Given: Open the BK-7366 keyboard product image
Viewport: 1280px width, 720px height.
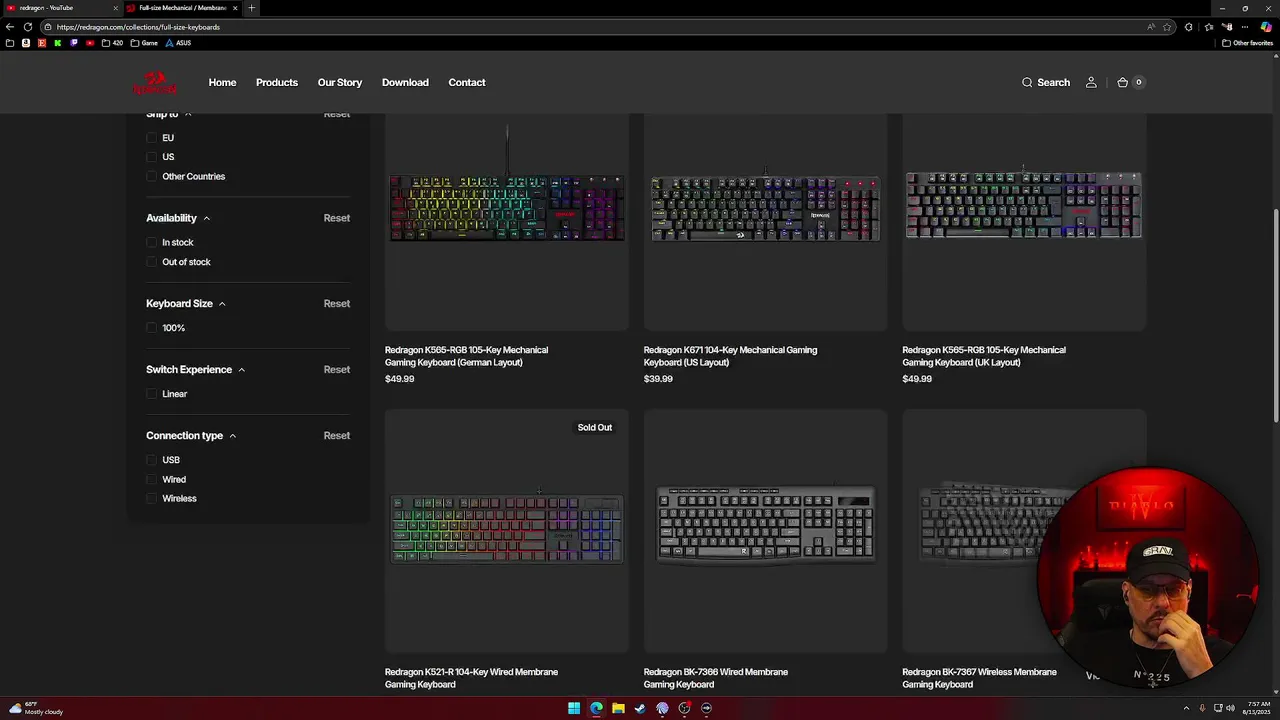Looking at the screenshot, I should (765, 530).
